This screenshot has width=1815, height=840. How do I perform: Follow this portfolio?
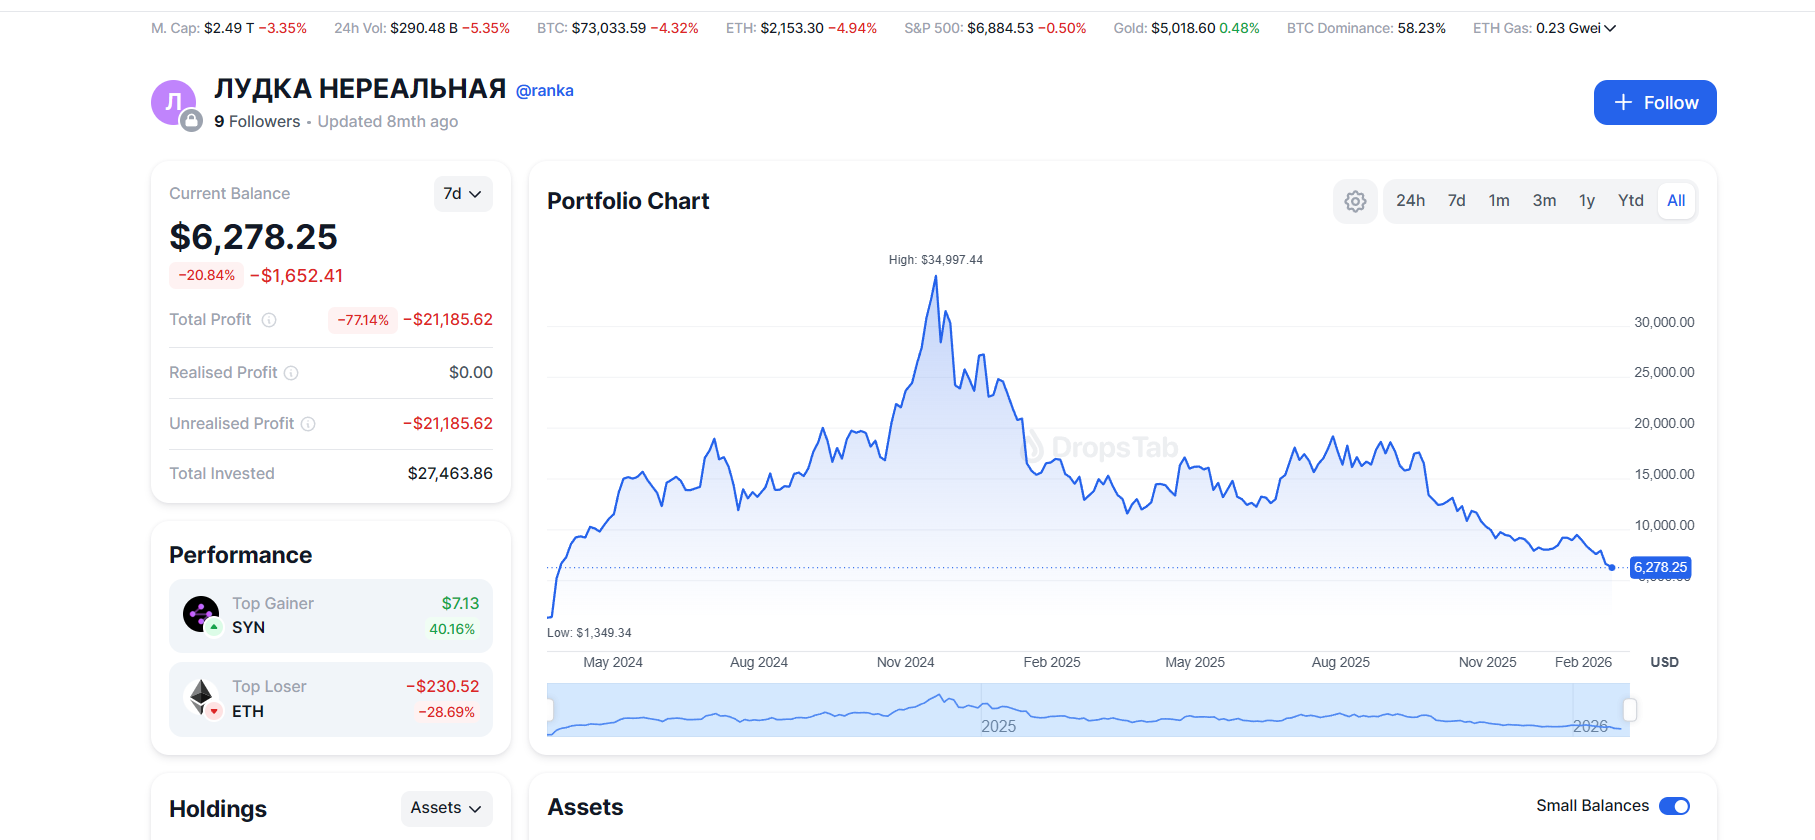(1654, 103)
